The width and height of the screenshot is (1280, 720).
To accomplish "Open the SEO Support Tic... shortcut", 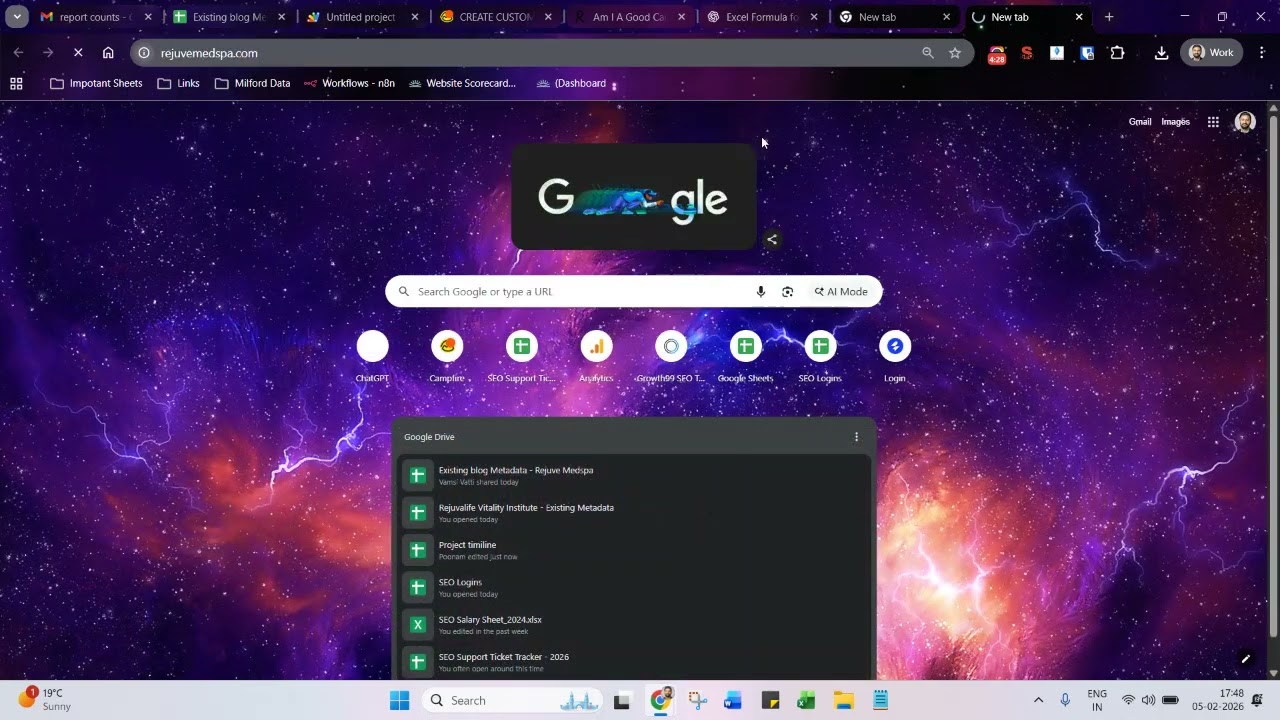I will [521, 356].
